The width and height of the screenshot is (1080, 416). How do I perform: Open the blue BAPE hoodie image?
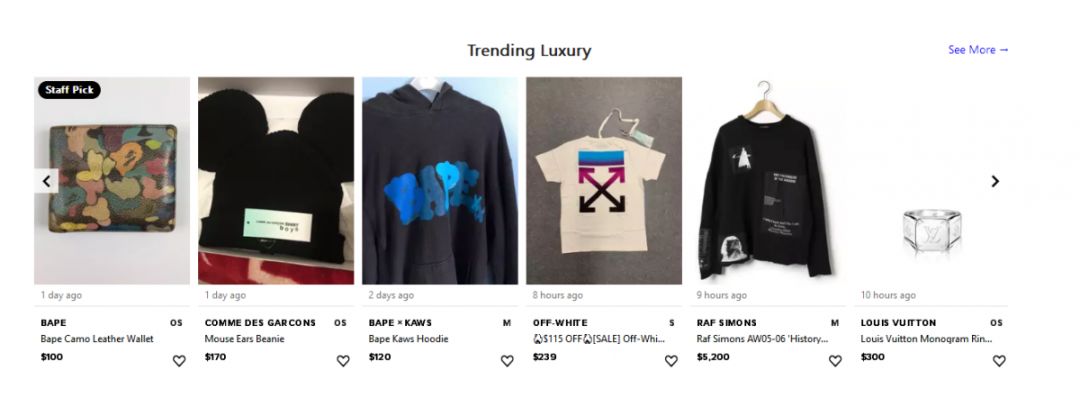(x=440, y=180)
